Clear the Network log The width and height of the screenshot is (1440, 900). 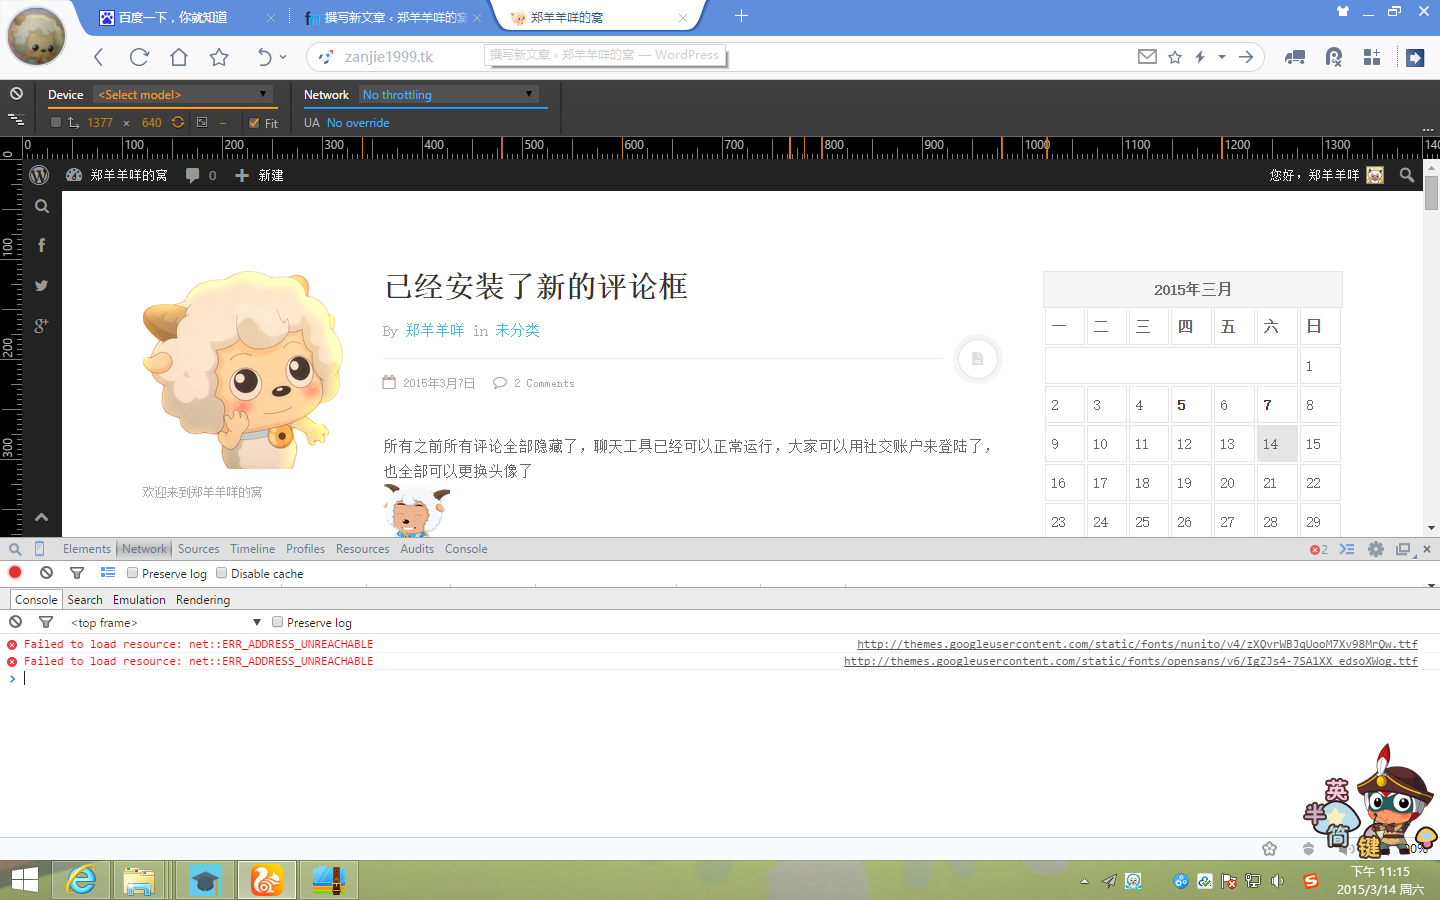click(x=46, y=573)
